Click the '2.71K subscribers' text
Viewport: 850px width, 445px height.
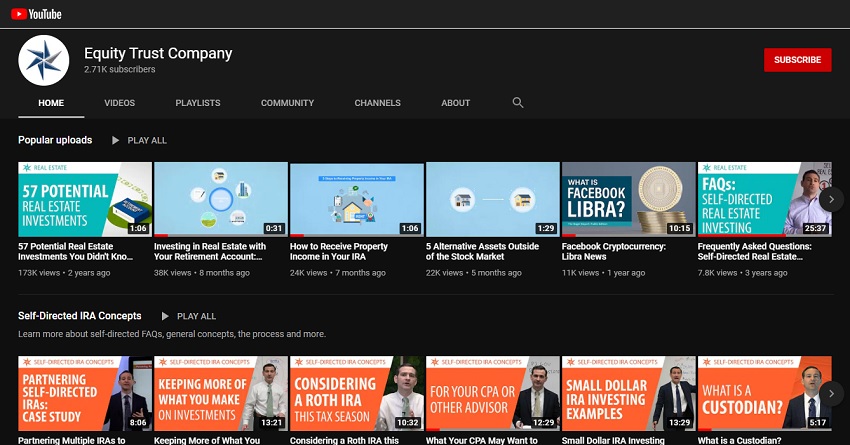coord(119,69)
